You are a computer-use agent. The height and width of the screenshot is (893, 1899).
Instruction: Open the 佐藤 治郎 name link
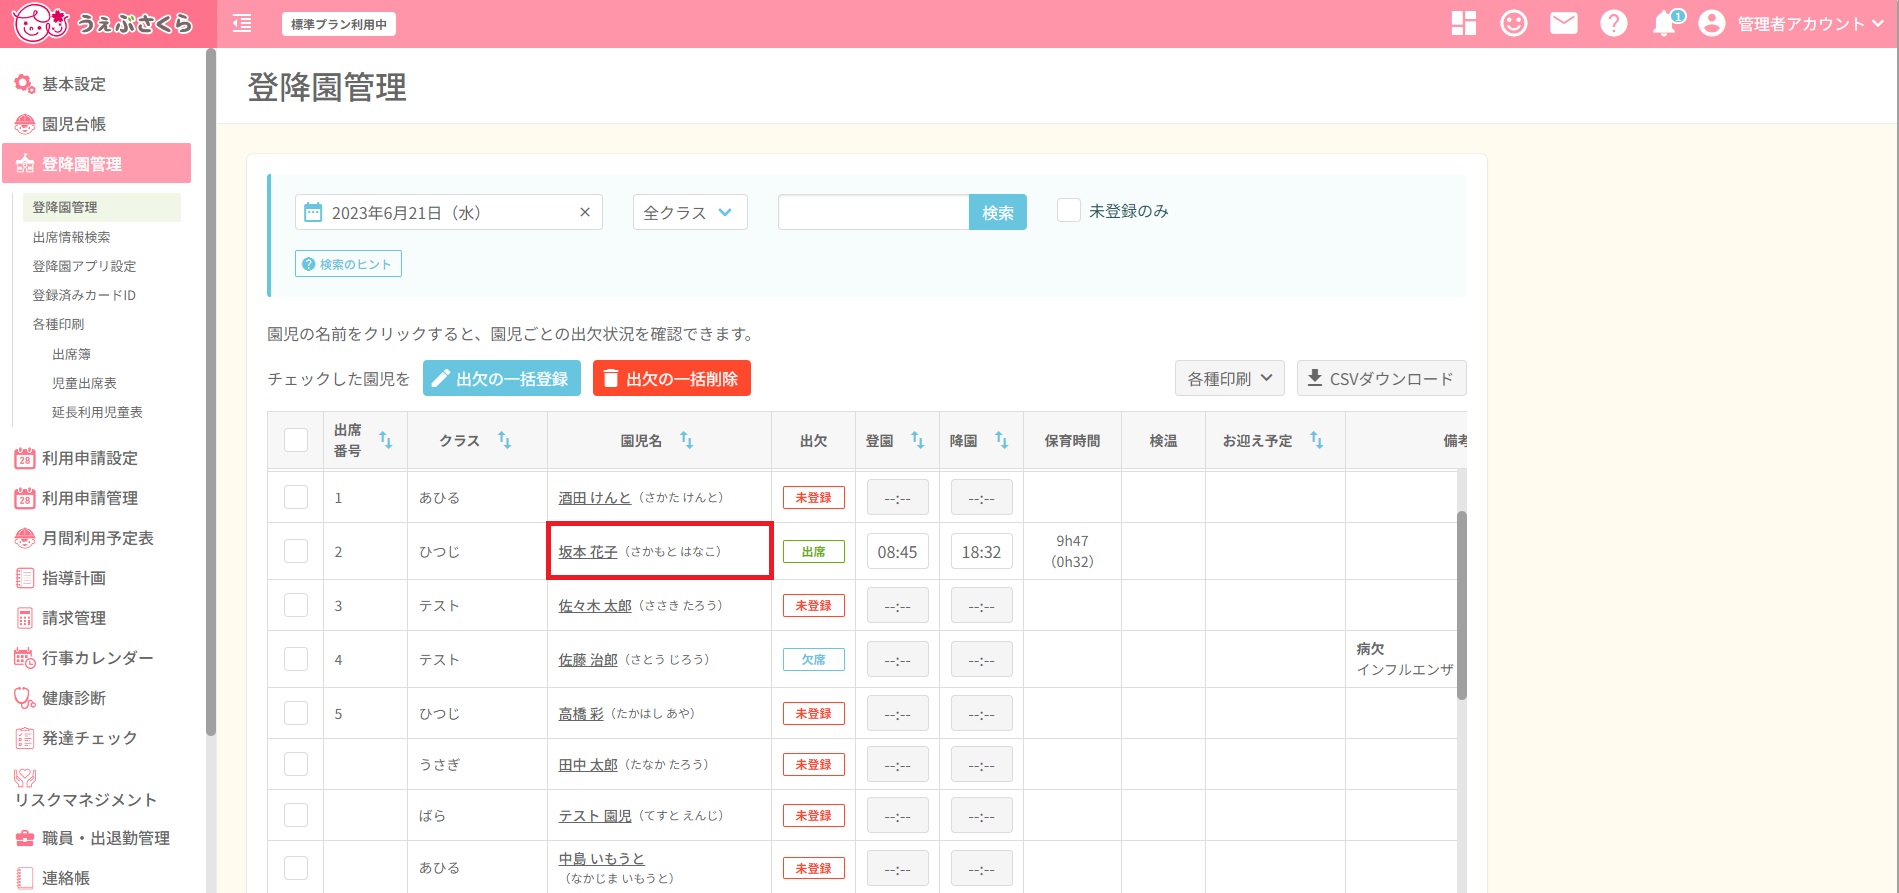tap(588, 660)
